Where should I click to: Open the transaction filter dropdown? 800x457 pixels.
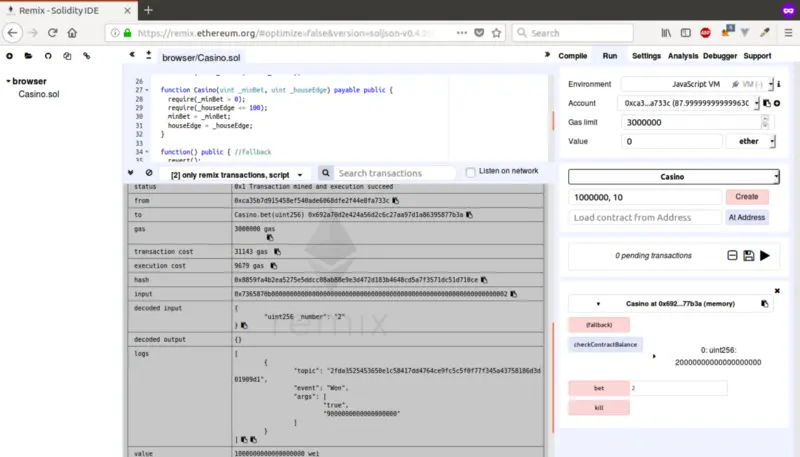(237, 175)
